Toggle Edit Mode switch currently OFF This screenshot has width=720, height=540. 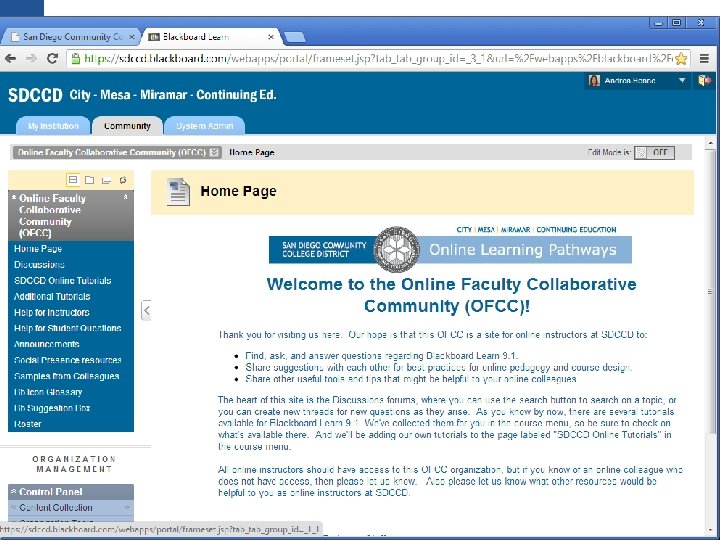(654, 152)
